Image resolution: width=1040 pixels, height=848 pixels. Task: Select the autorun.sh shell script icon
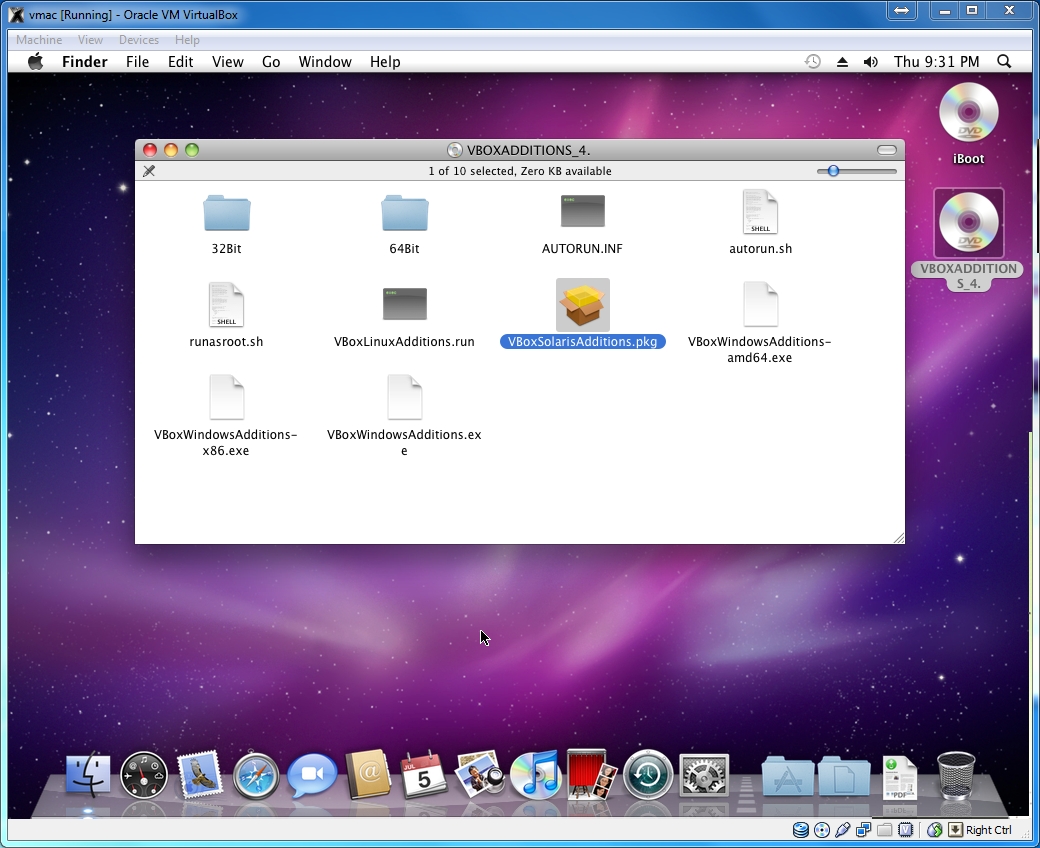(760, 212)
